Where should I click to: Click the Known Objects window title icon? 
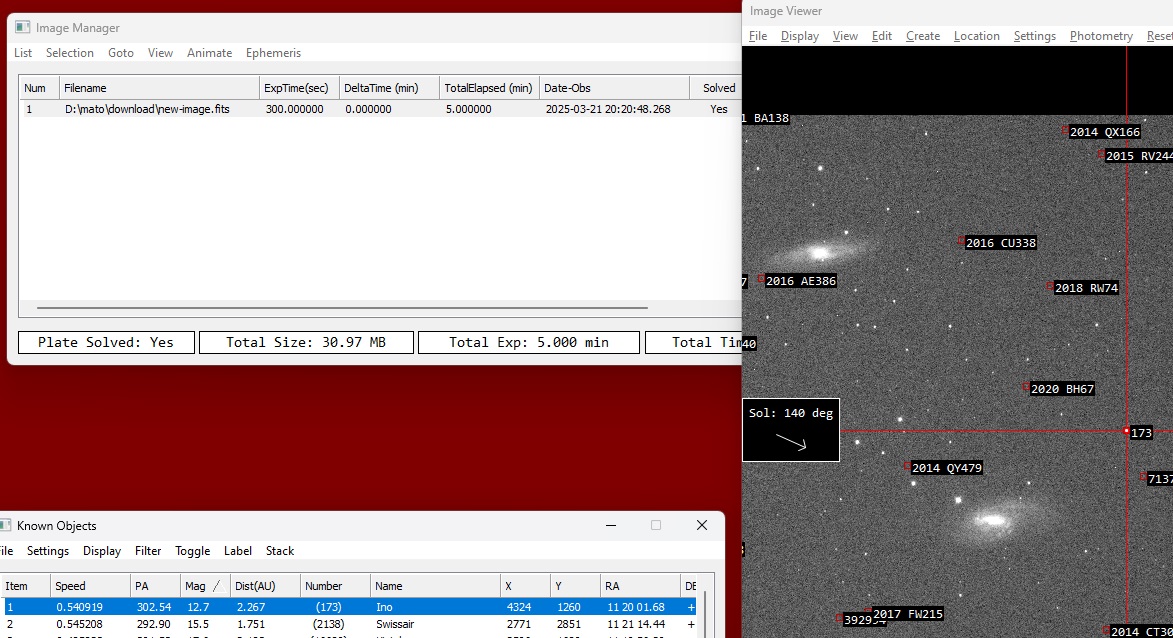(5, 525)
